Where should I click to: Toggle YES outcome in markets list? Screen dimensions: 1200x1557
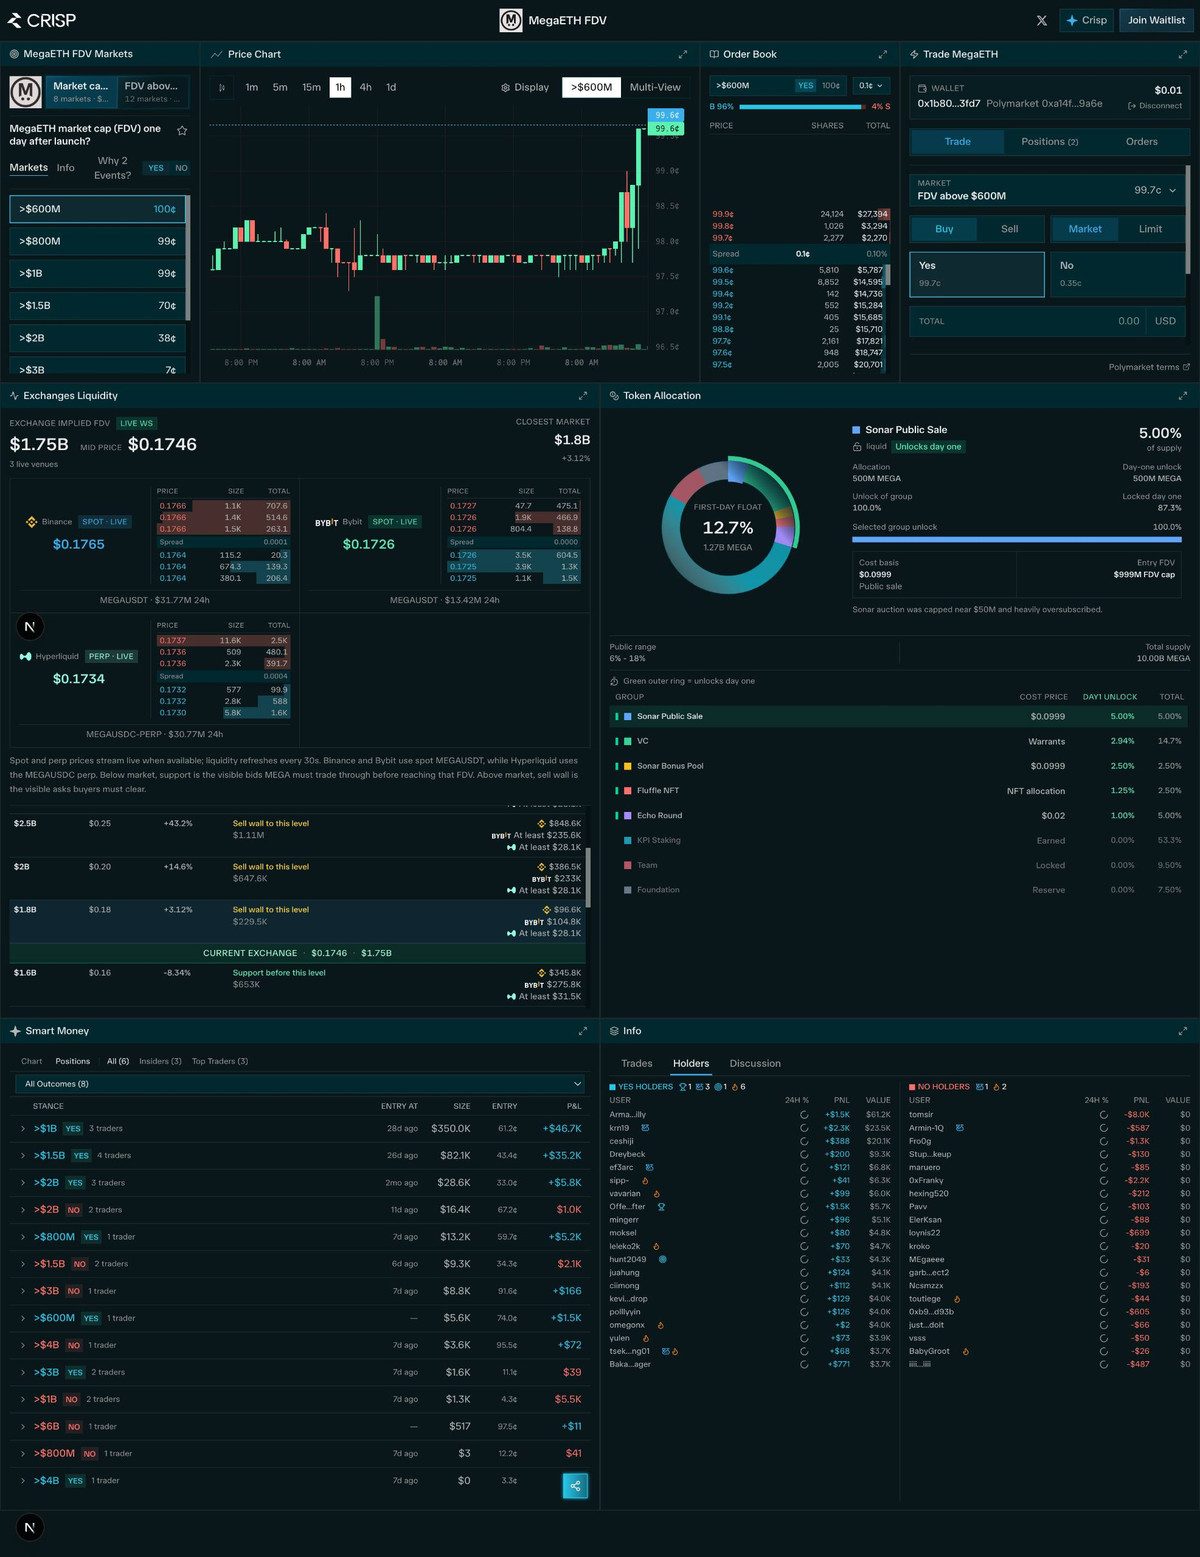pyautogui.click(x=156, y=168)
